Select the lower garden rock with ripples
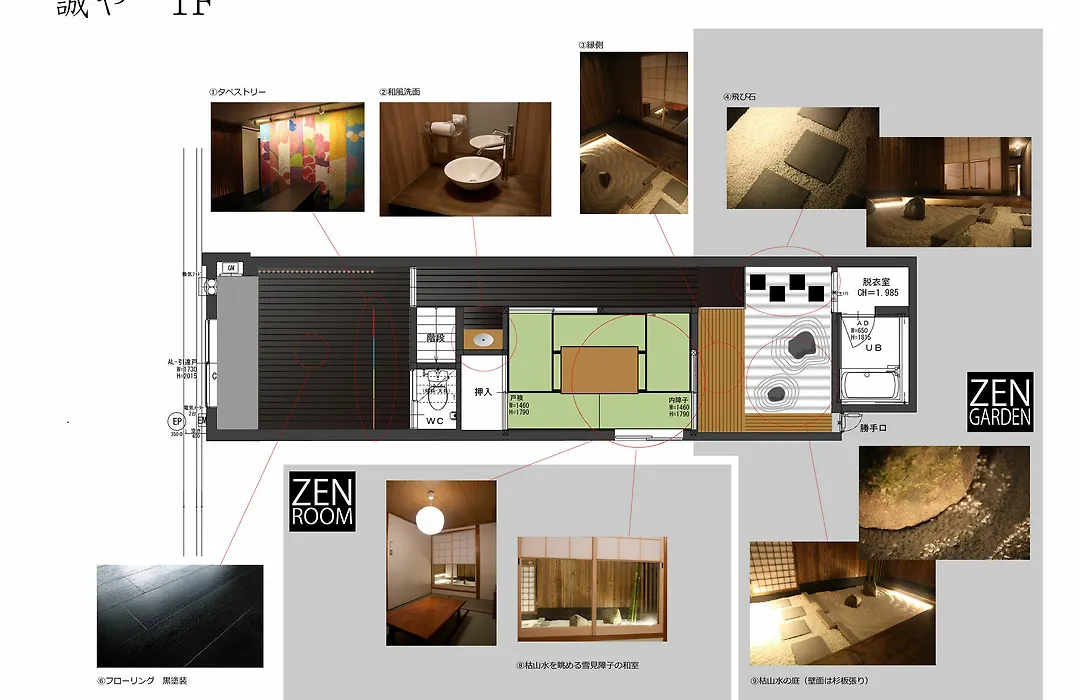The image size is (1080, 700). pyautogui.click(x=775, y=391)
